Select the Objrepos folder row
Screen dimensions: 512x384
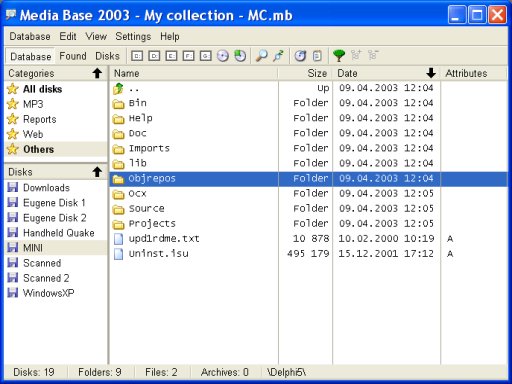pos(308,179)
